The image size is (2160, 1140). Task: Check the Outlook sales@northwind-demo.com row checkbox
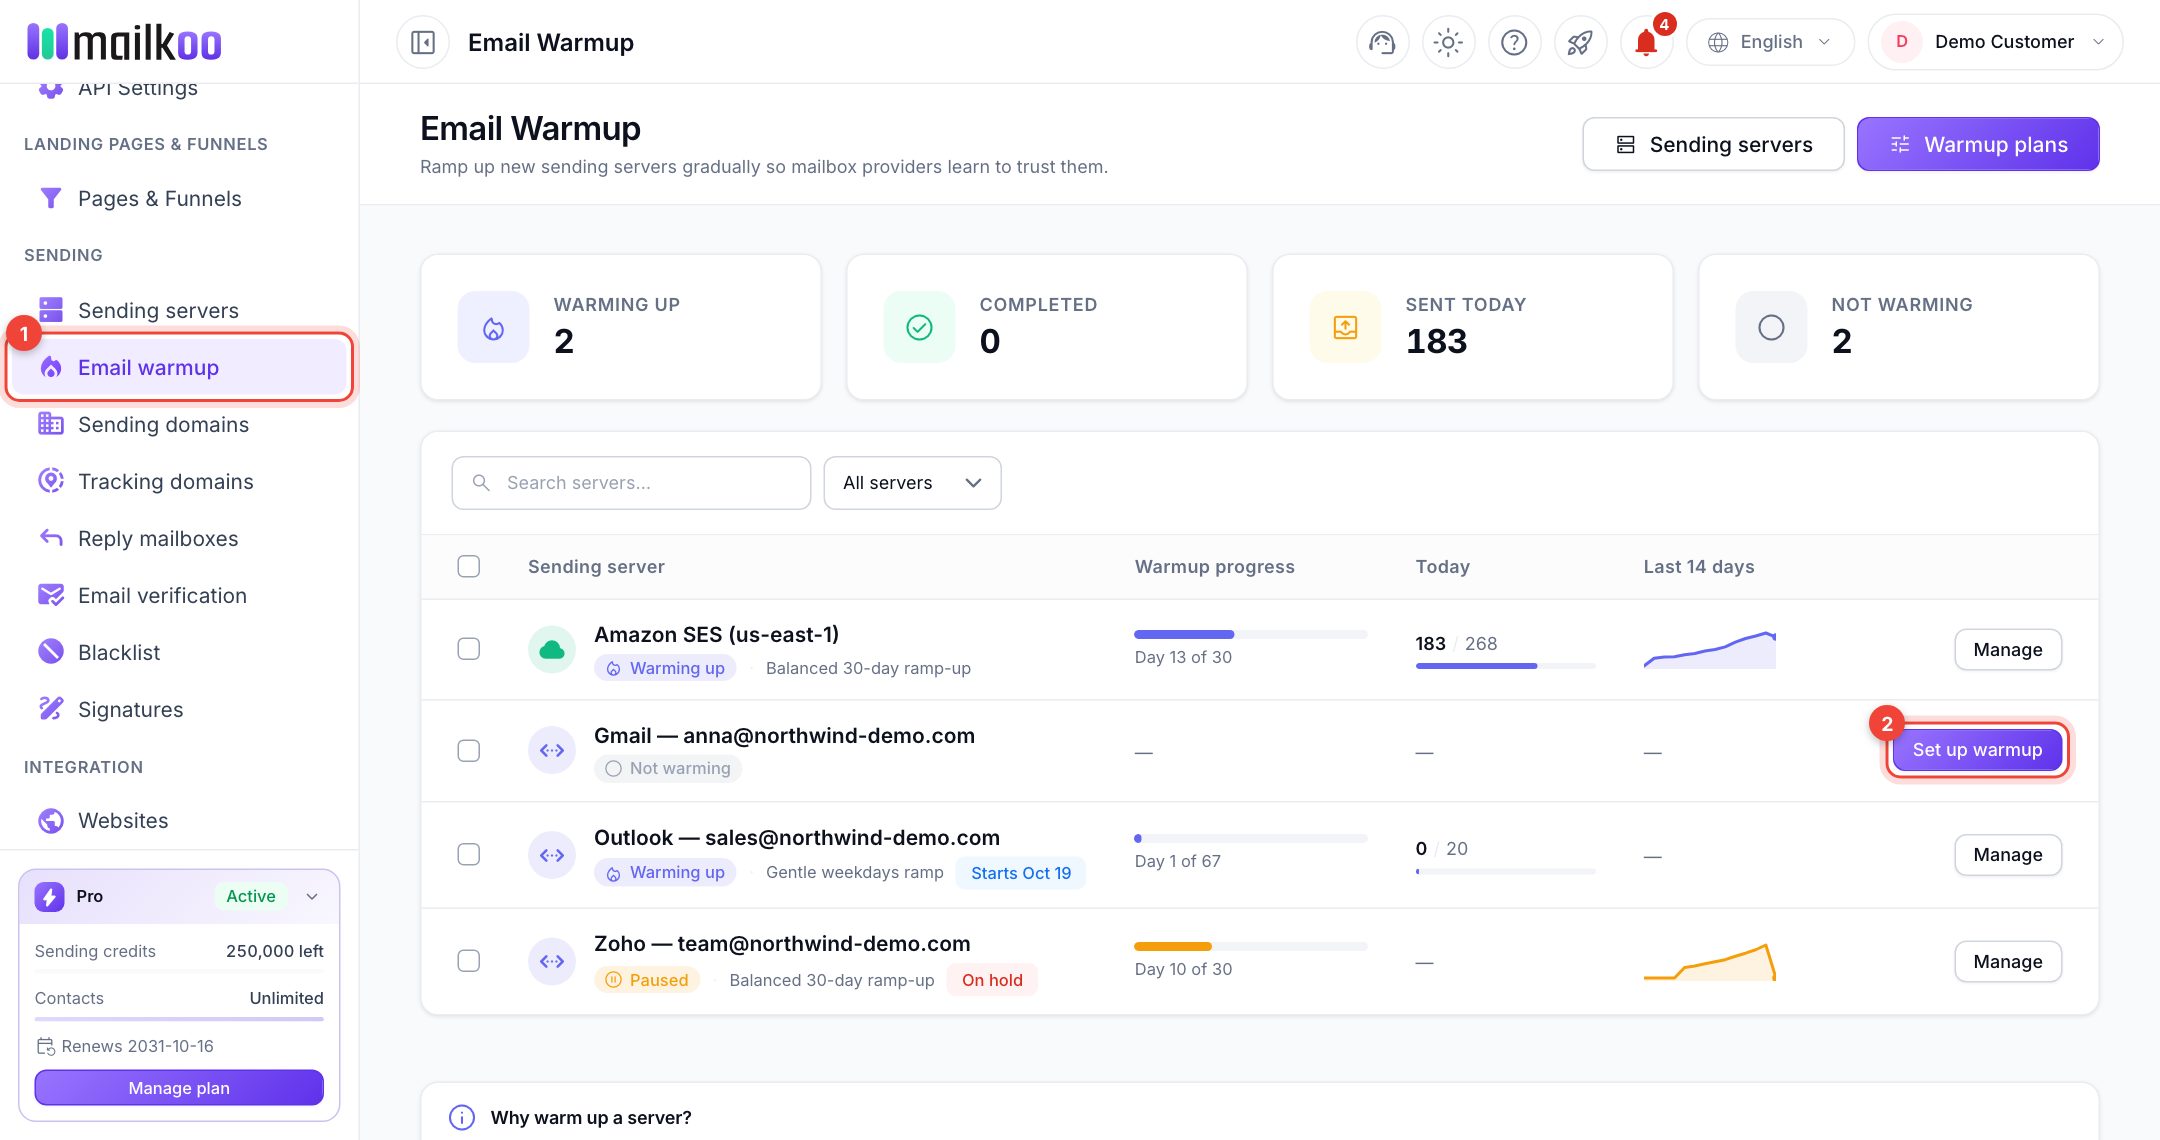click(x=468, y=855)
